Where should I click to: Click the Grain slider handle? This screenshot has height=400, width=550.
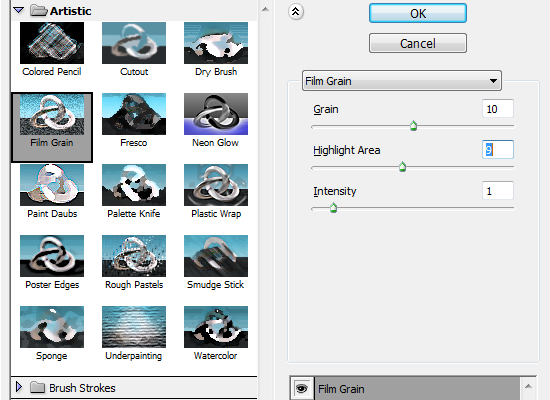click(414, 126)
